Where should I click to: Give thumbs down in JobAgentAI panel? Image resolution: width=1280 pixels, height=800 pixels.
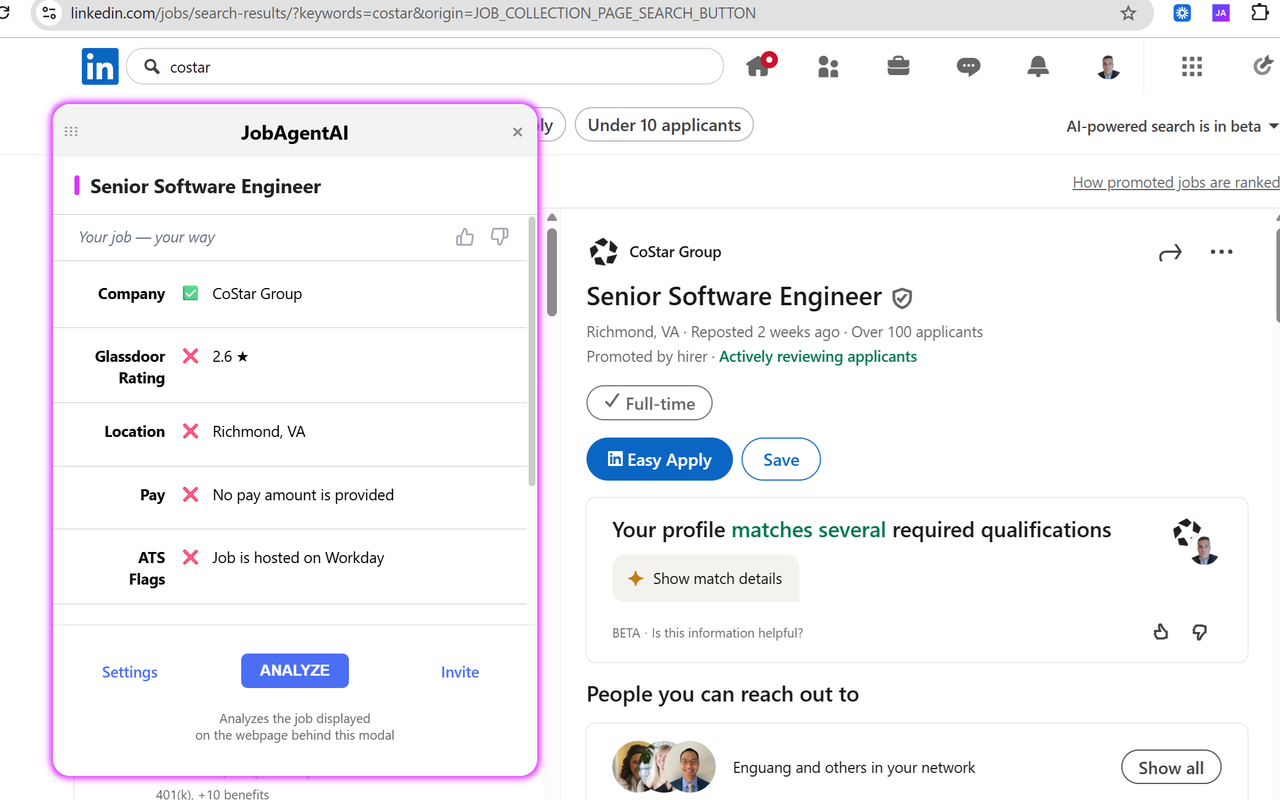(x=500, y=237)
